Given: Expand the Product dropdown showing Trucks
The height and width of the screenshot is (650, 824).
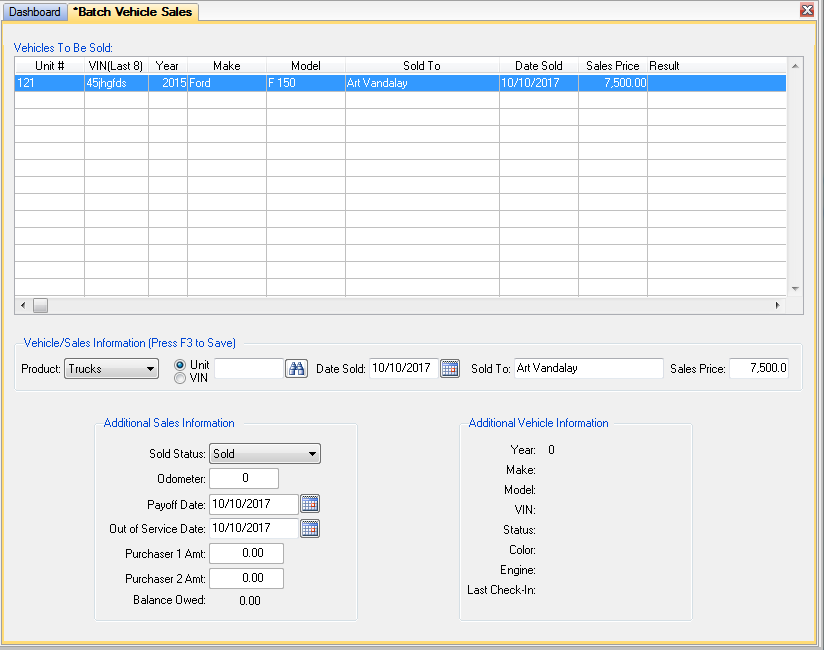Looking at the screenshot, I should pyautogui.click(x=111, y=369).
